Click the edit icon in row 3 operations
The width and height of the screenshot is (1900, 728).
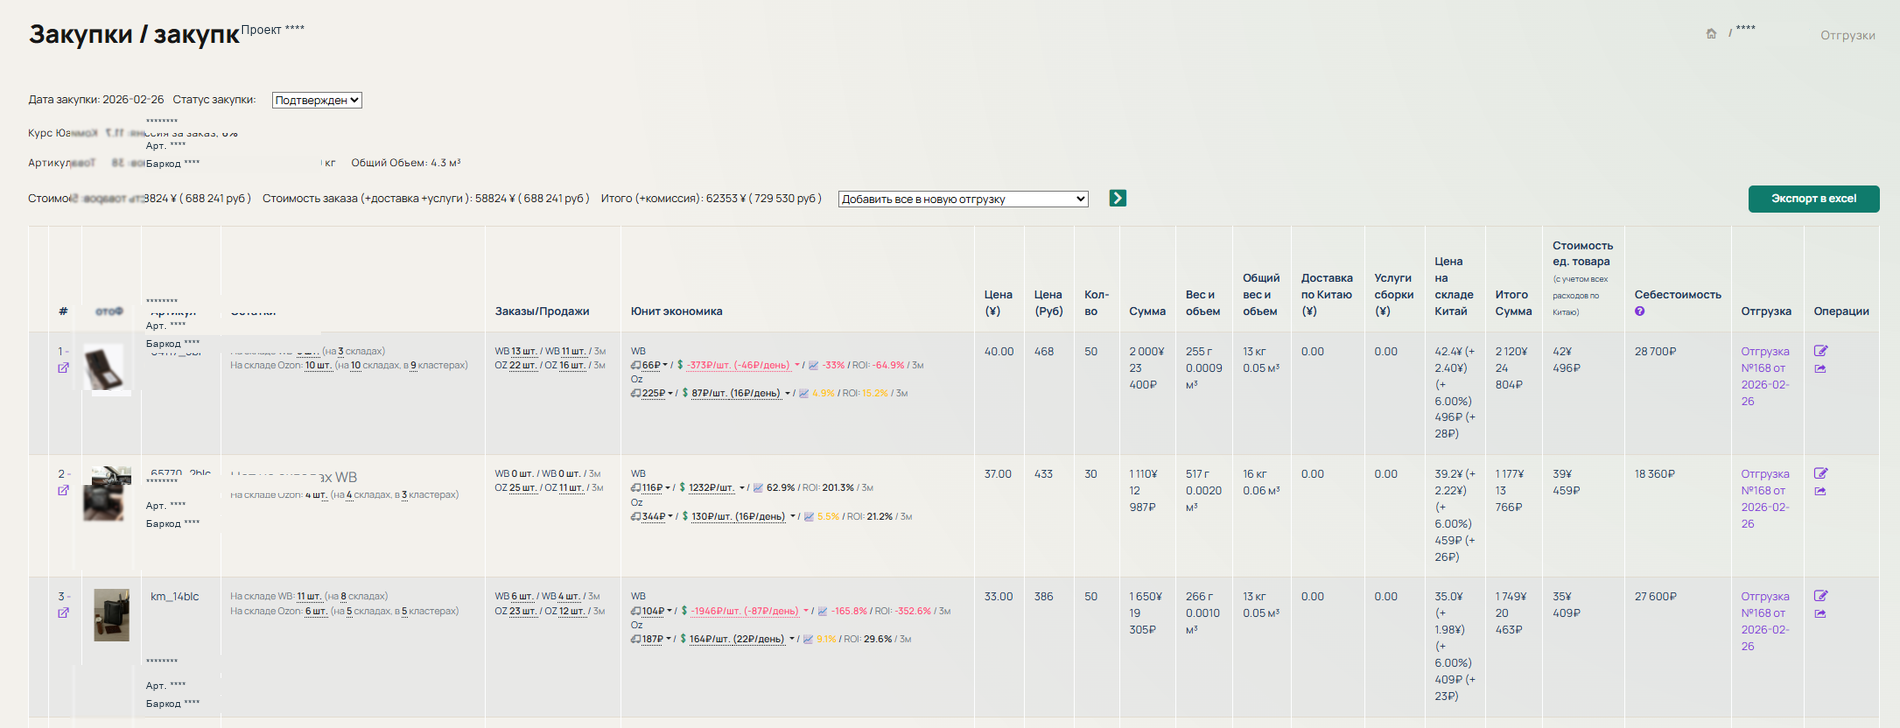(x=1821, y=596)
